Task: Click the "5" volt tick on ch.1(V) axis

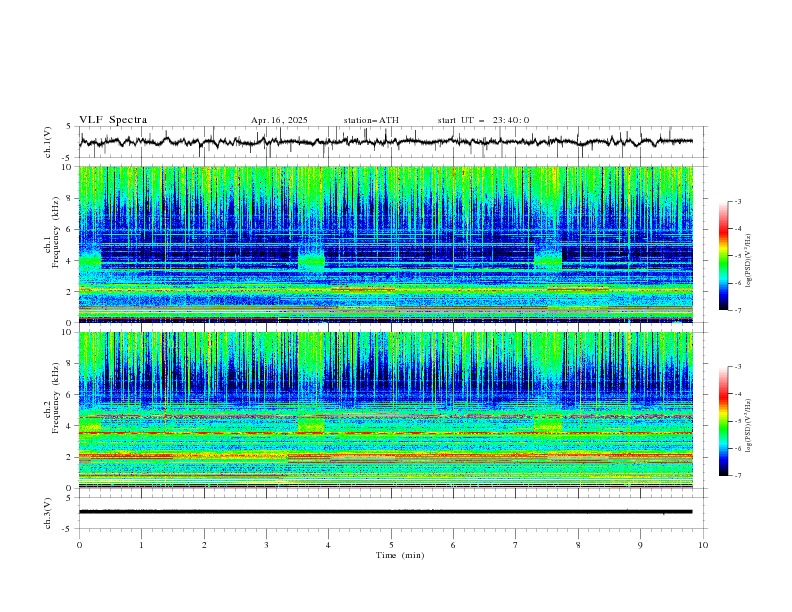Action: coord(69,127)
